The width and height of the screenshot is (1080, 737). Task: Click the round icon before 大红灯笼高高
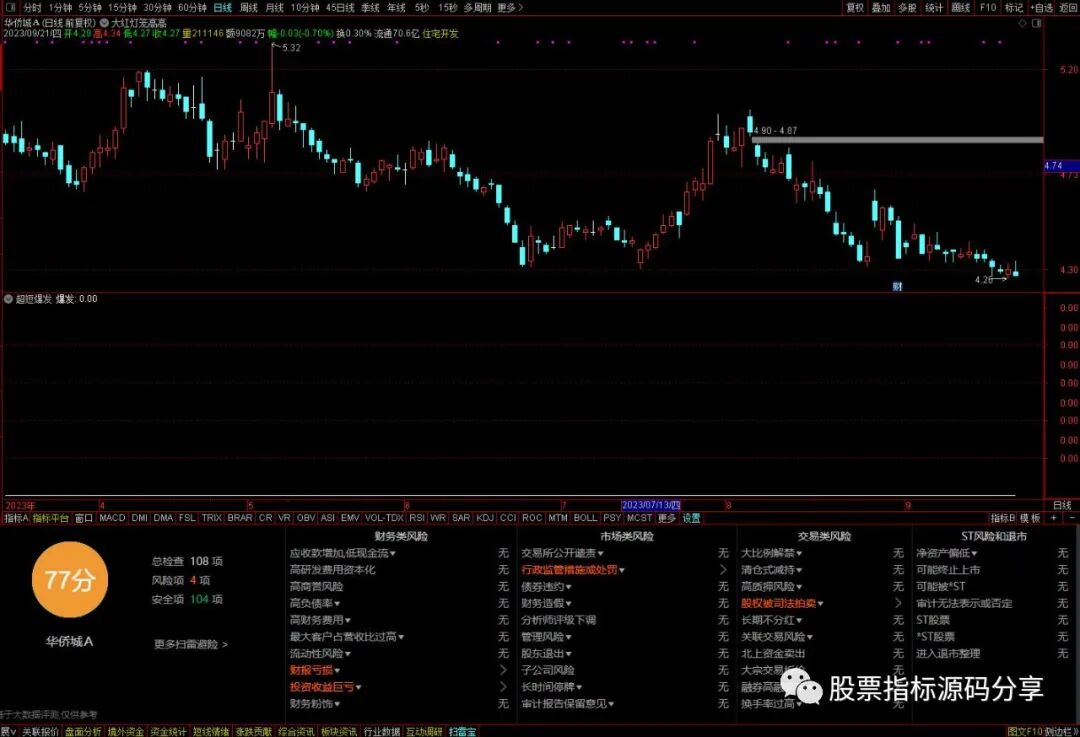click(x=104, y=23)
